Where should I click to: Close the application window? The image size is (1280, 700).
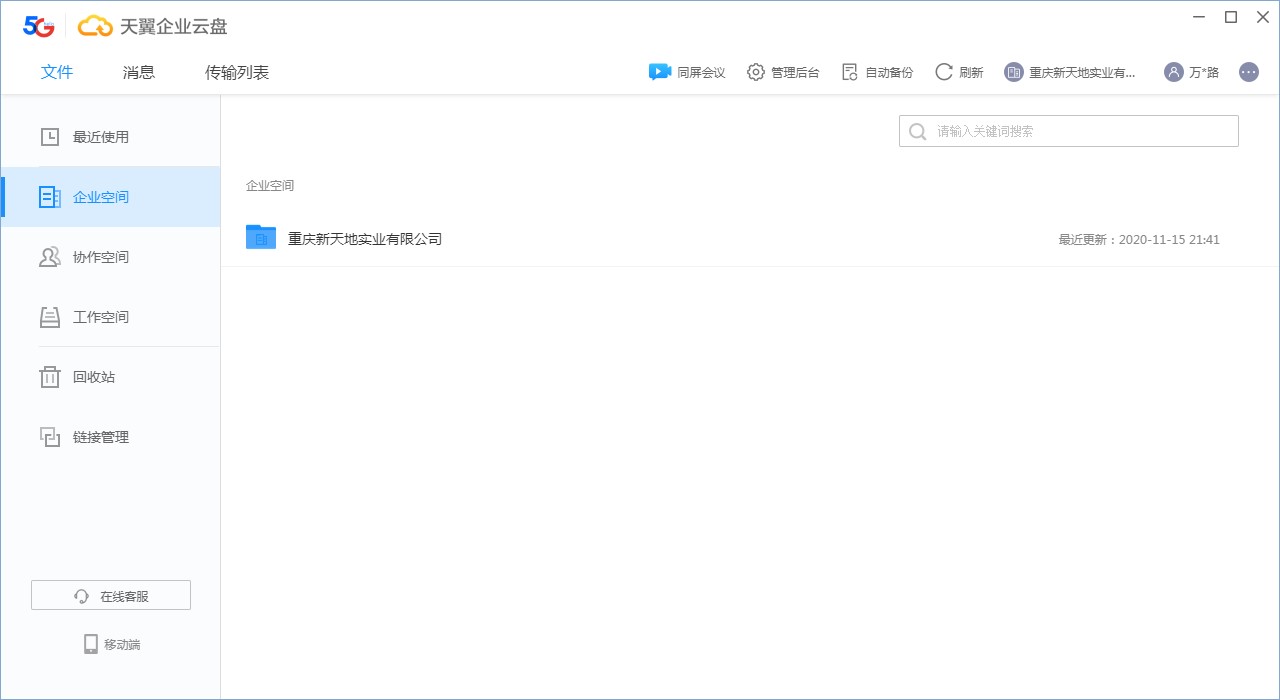tap(1262, 17)
